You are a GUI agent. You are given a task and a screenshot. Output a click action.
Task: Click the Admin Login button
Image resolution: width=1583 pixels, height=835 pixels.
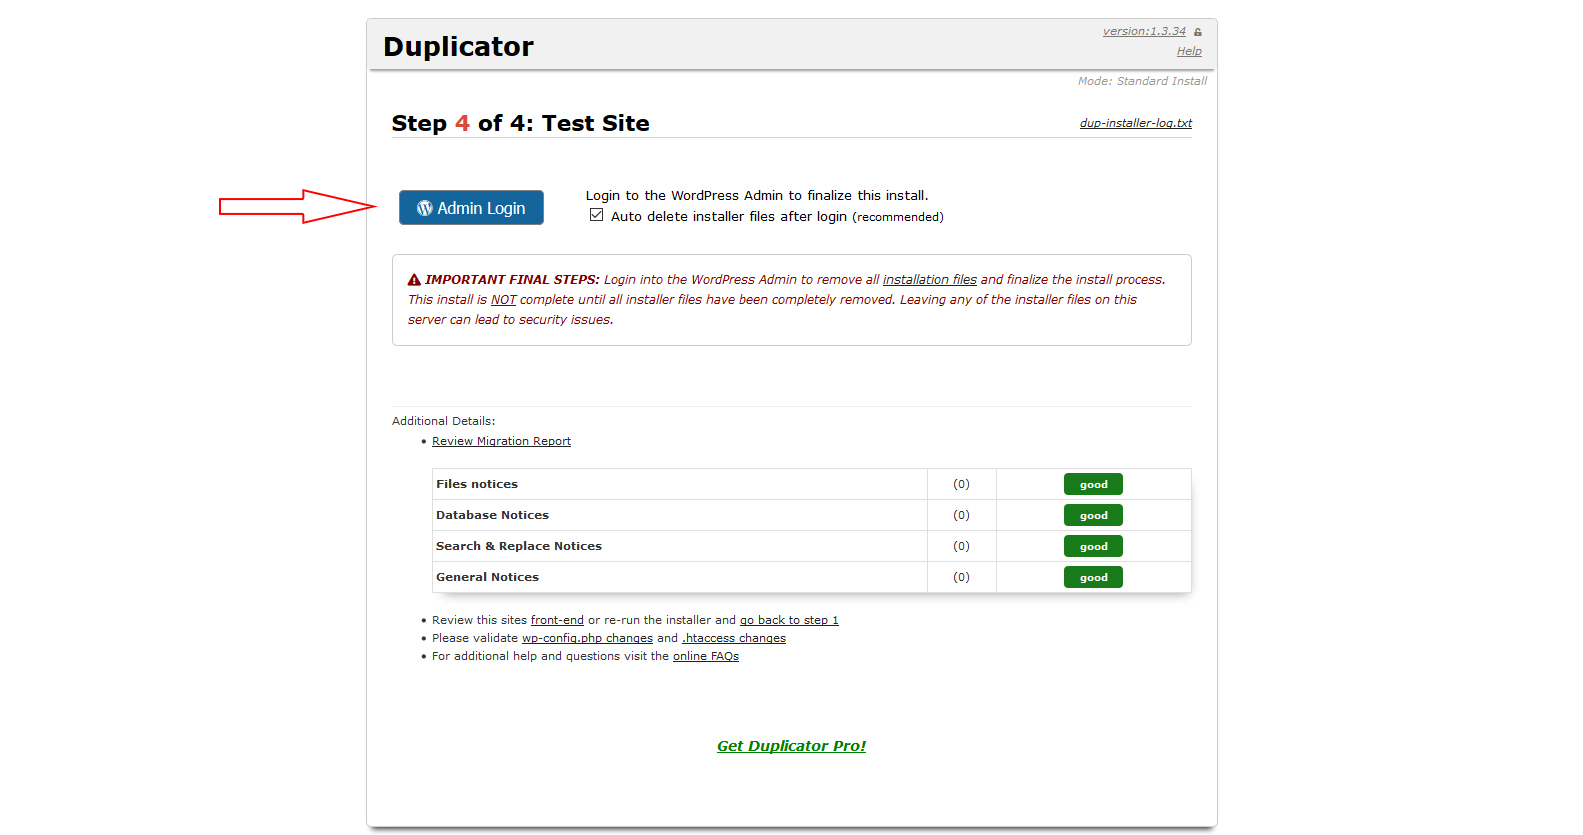click(471, 208)
